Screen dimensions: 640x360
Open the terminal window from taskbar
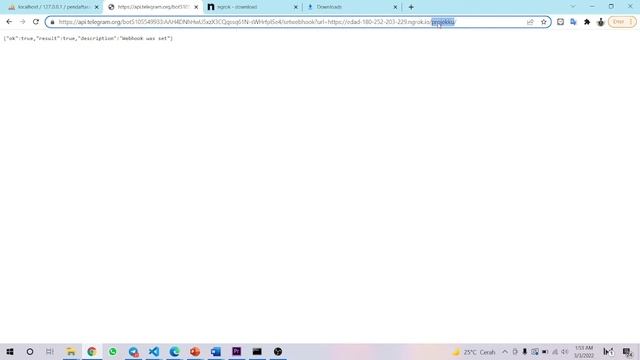point(257,351)
